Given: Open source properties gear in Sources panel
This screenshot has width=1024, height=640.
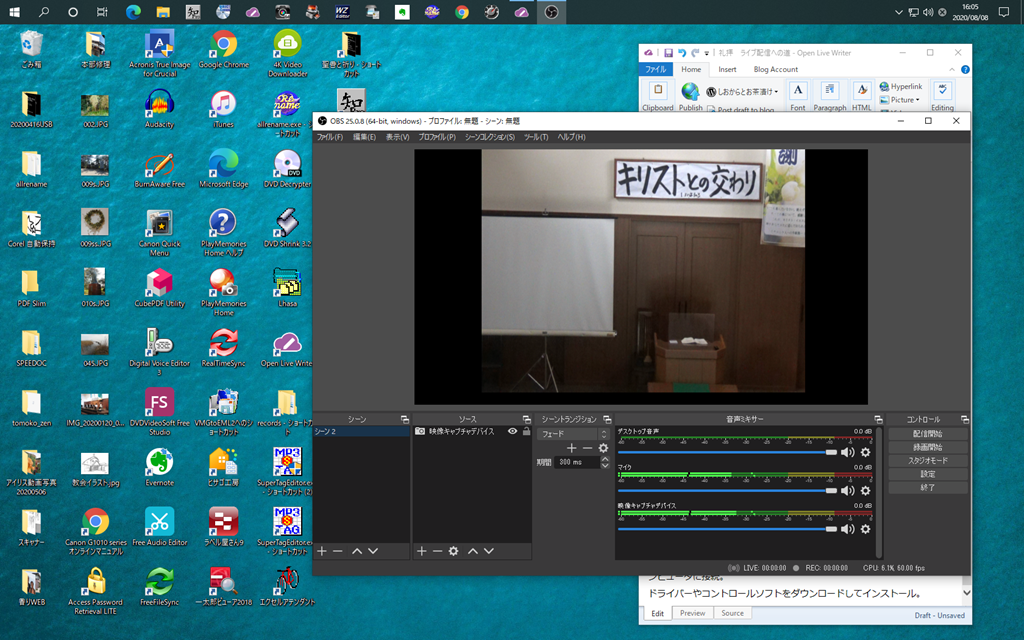Looking at the screenshot, I should (x=453, y=551).
